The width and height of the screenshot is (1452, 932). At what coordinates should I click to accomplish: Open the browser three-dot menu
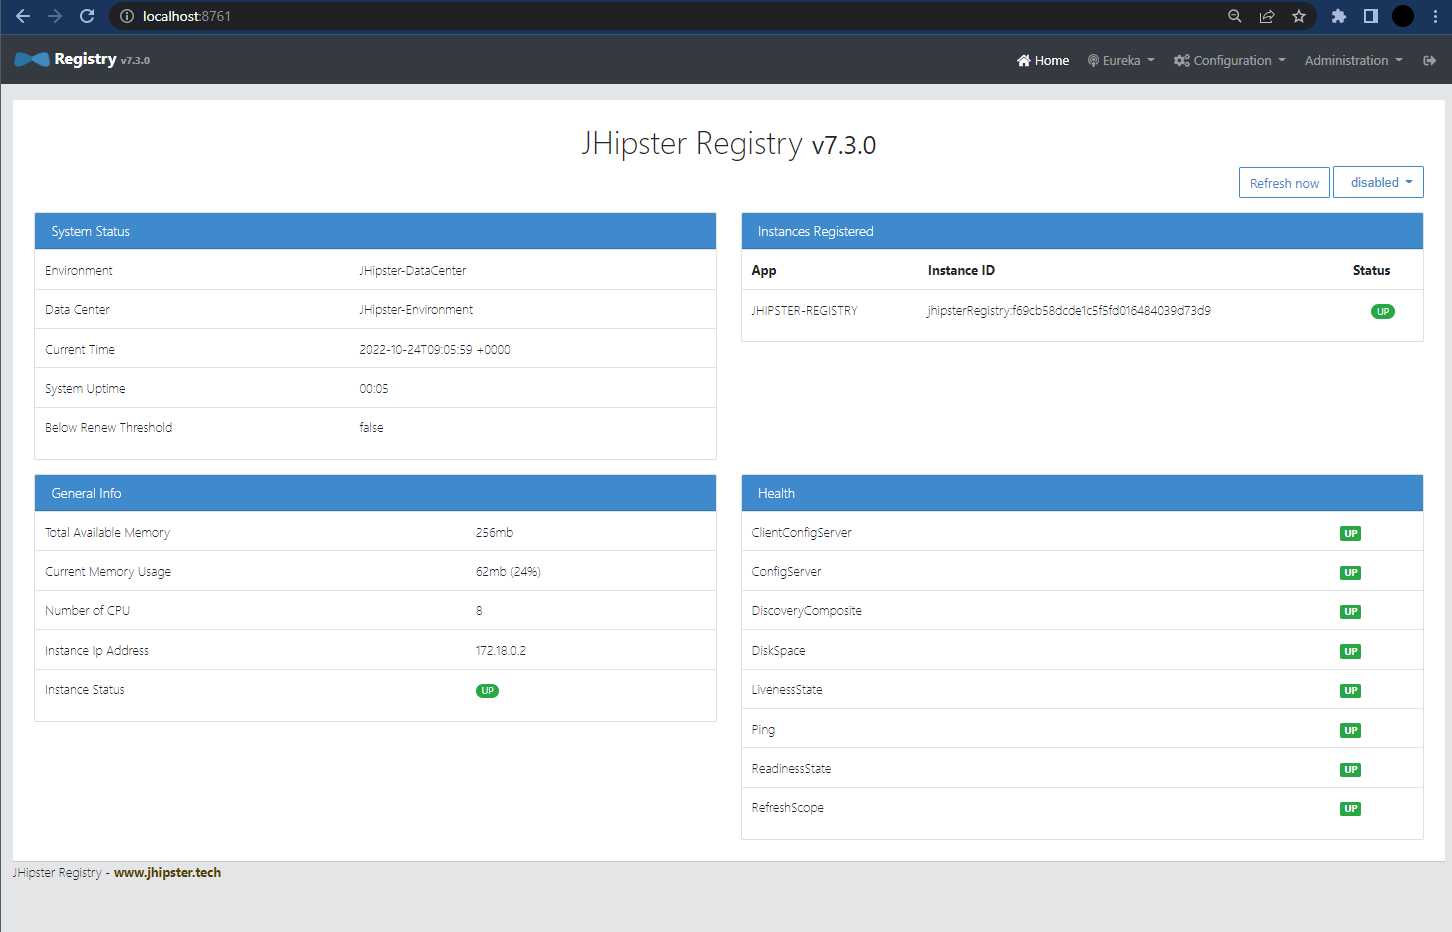click(x=1435, y=16)
